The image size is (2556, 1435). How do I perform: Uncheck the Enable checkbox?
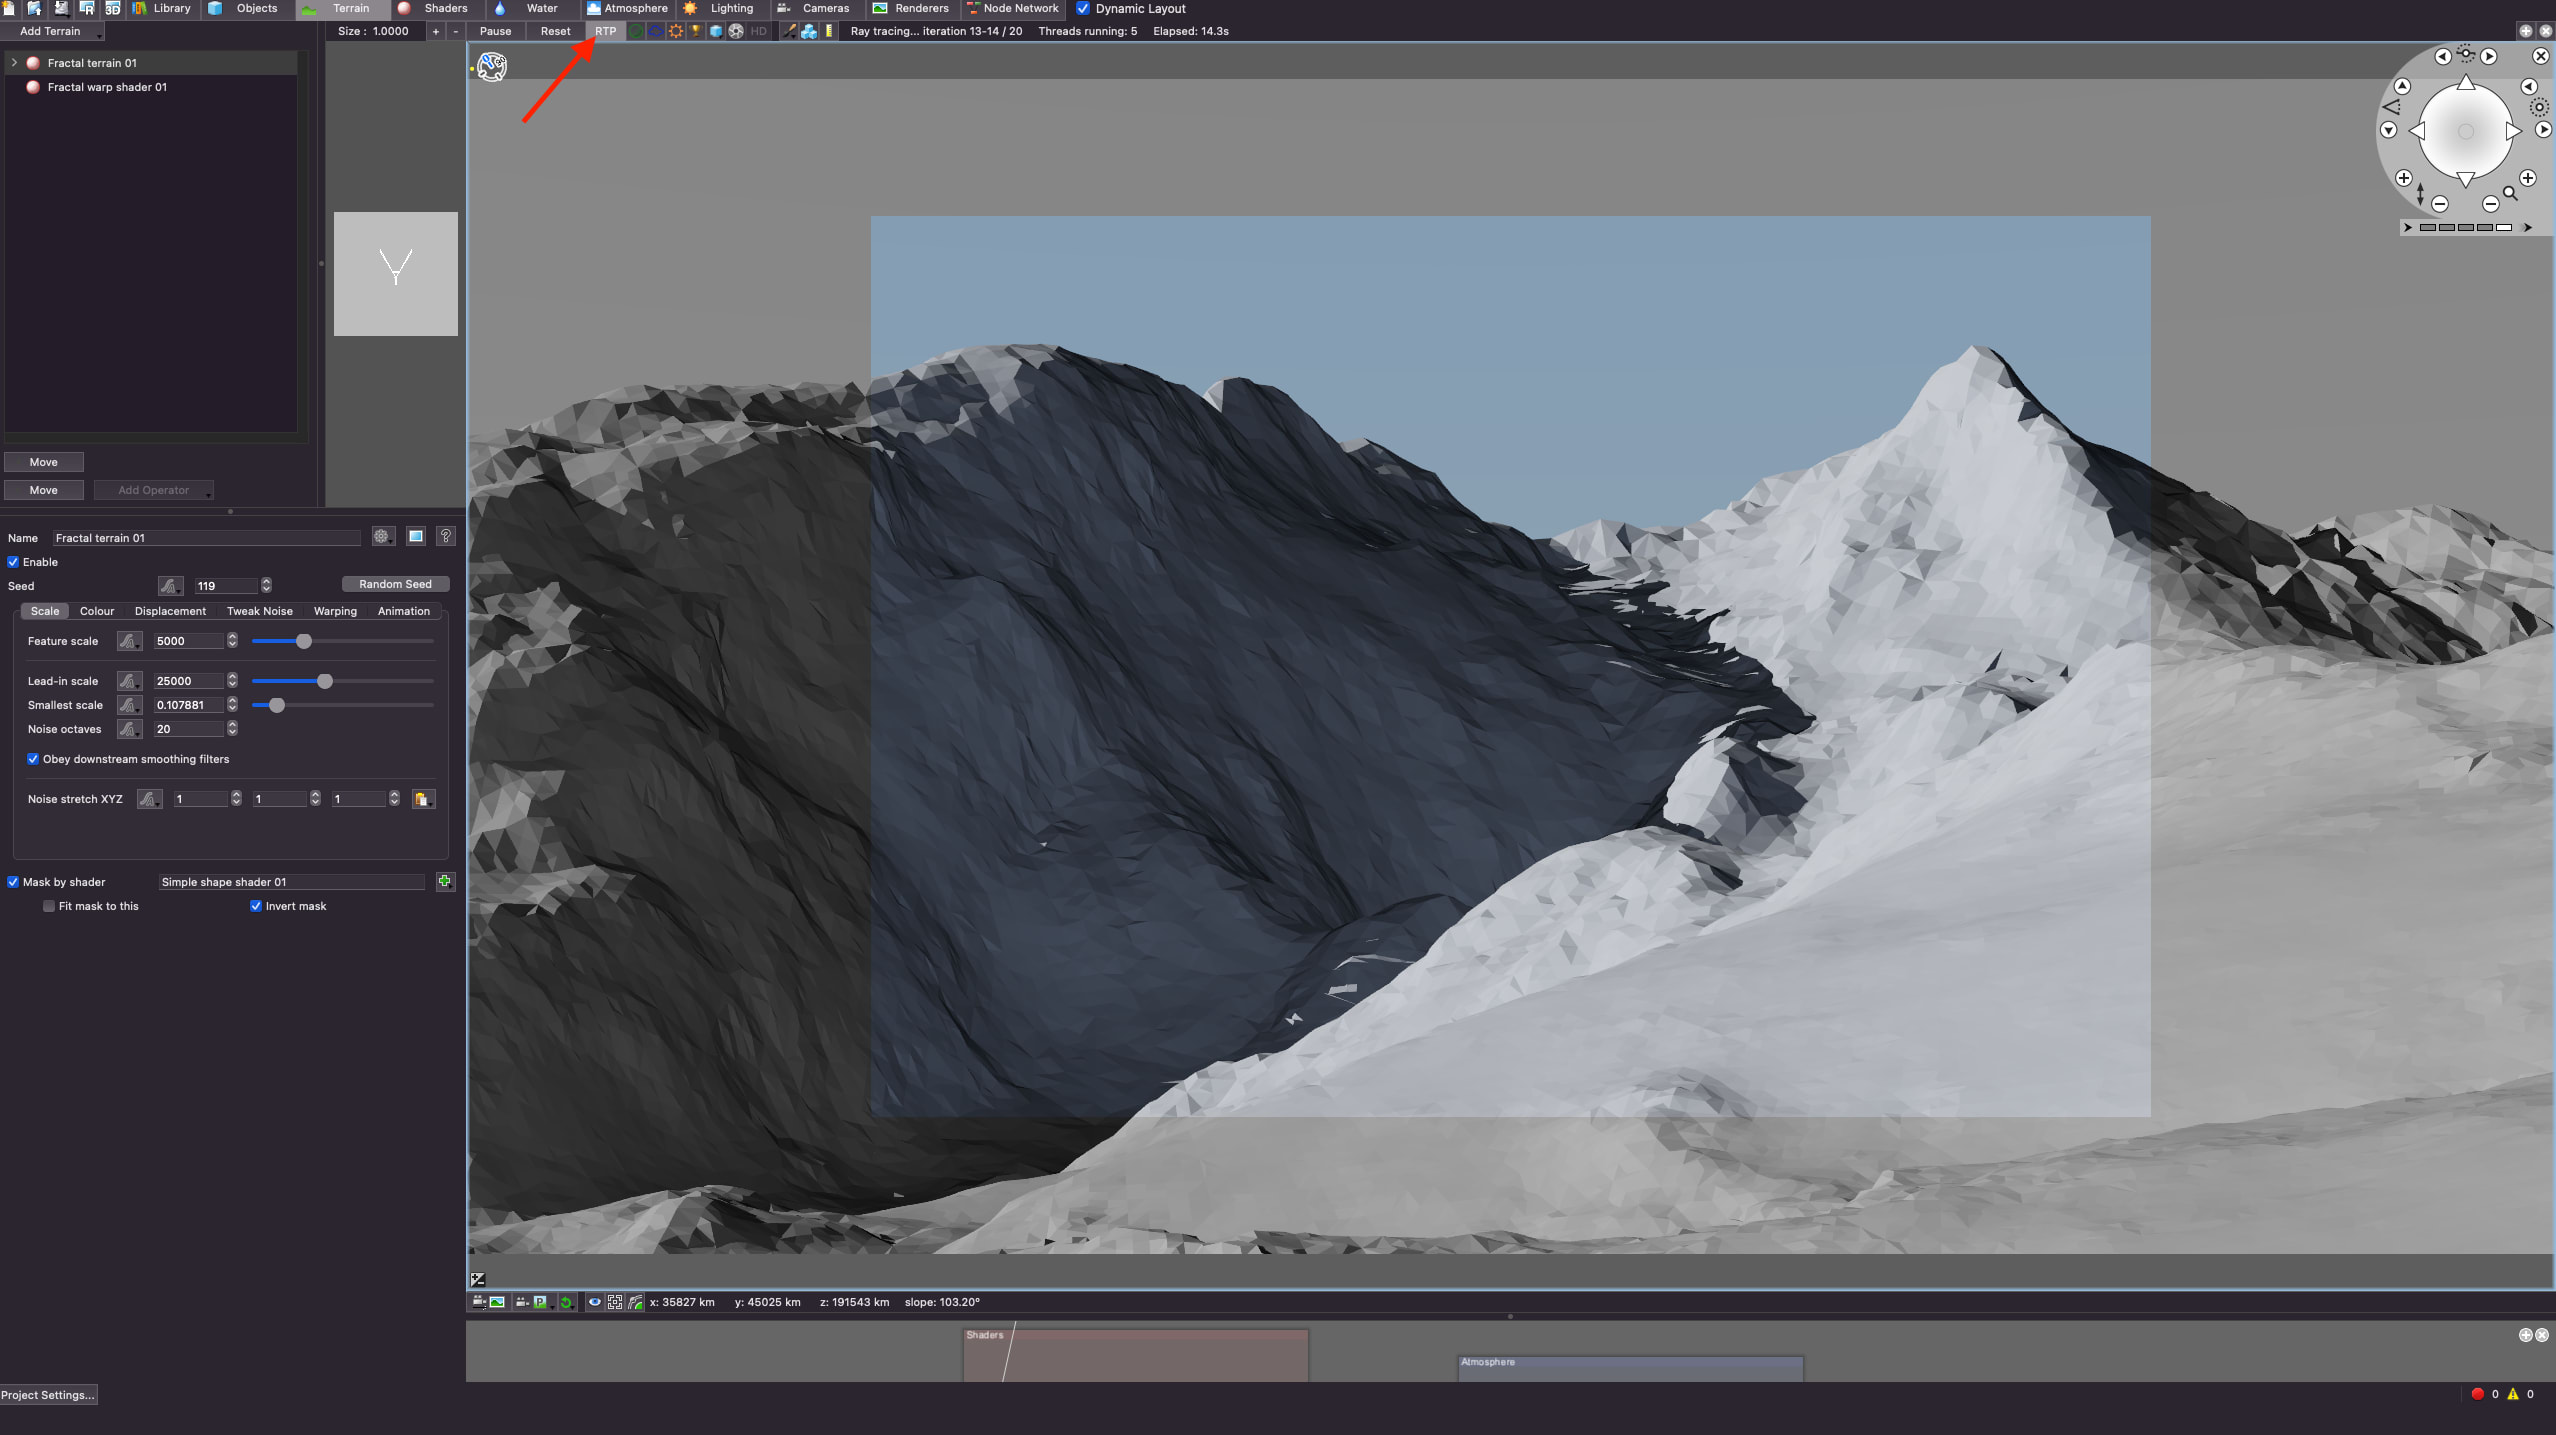point(14,562)
